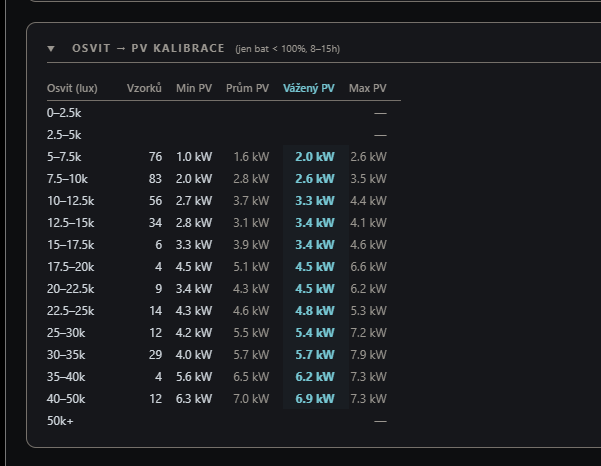Click the OSVIT → PV KALIBRACE heading
Image resolution: width=601 pixels, height=466 pixels.
coord(148,48)
